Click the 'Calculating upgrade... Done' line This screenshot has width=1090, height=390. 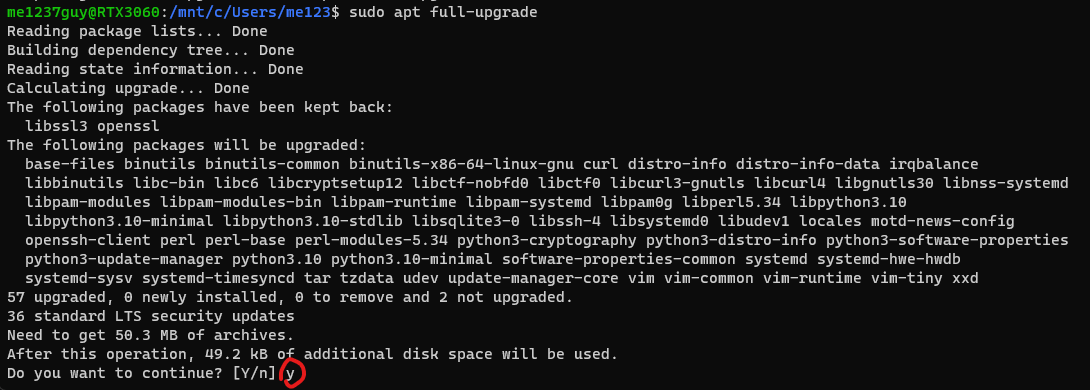pyautogui.click(x=128, y=88)
